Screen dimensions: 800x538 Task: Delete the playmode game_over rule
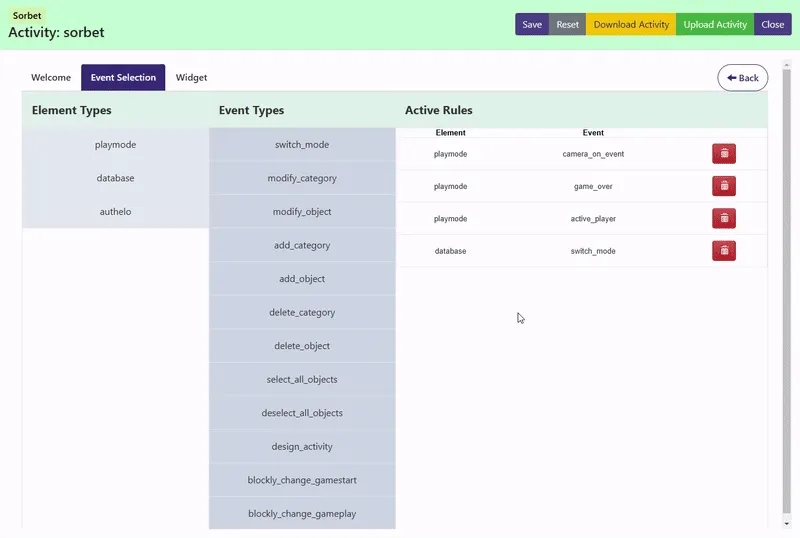click(x=723, y=186)
